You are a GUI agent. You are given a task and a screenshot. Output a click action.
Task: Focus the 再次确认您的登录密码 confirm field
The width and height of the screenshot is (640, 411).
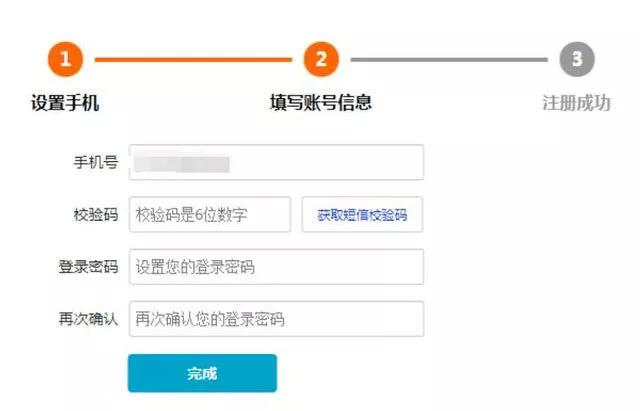coord(275,319)
